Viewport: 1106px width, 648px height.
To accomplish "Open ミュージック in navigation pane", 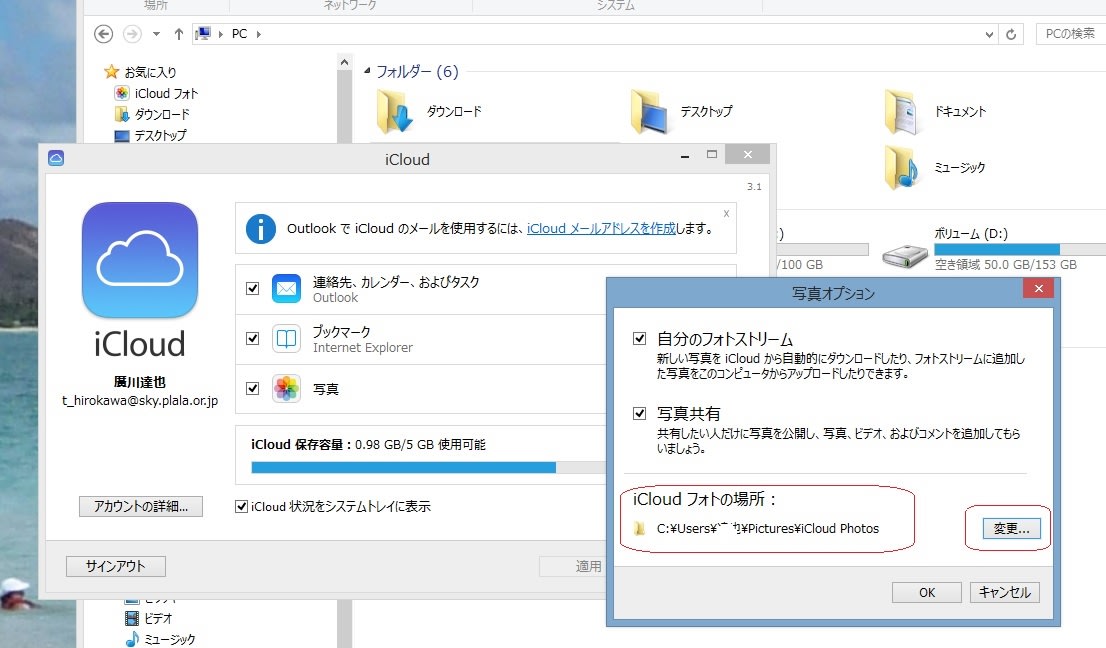I will (x=160, y=640).
